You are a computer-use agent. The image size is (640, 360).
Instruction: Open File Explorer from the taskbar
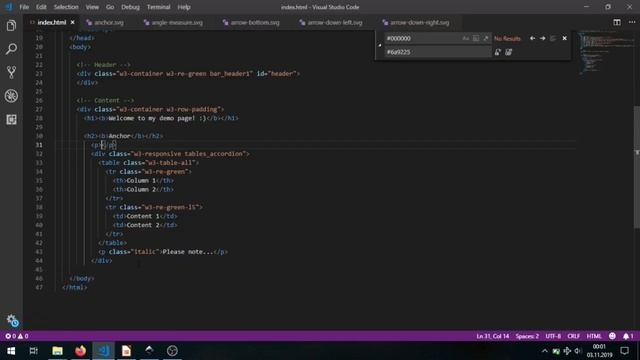(57, 351)
